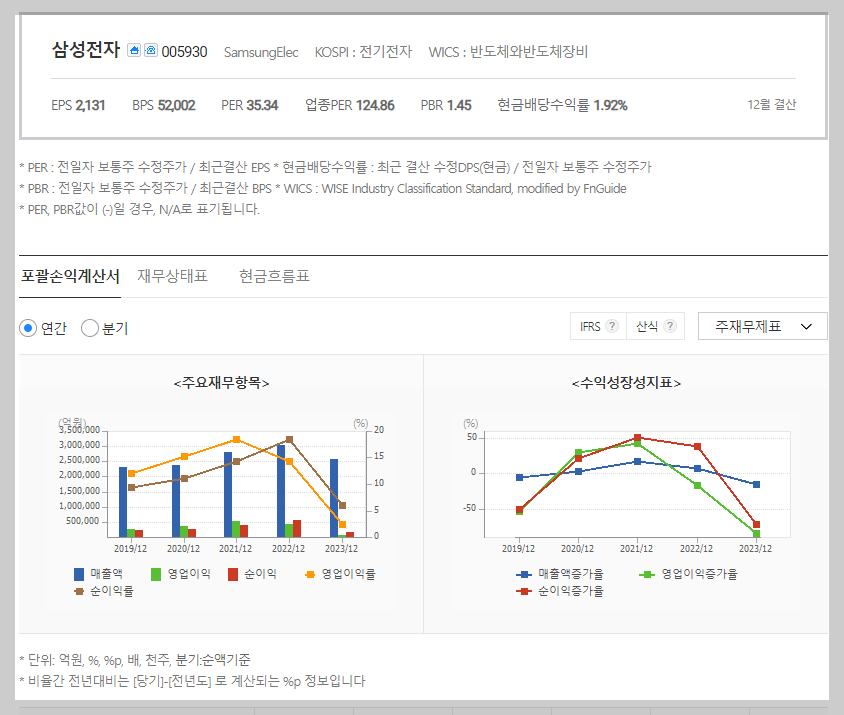Select the 연간 radio button
The image size is (844, 715).
(28, 328)
